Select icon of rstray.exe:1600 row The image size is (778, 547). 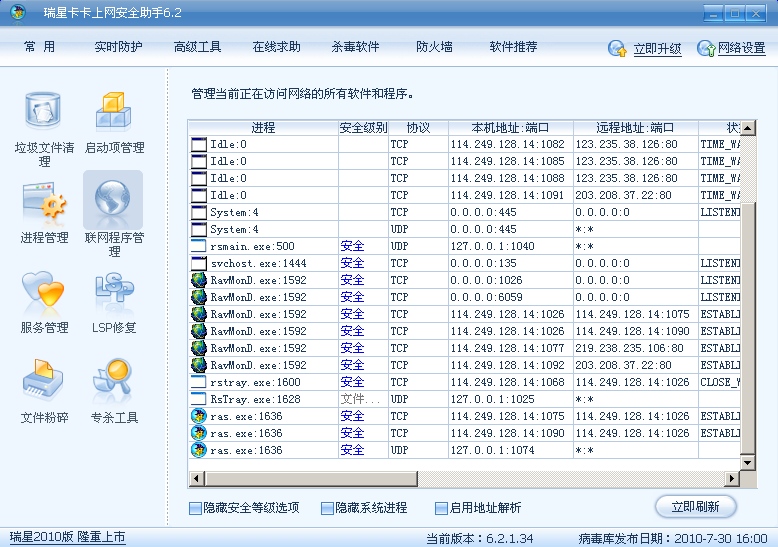198,382
